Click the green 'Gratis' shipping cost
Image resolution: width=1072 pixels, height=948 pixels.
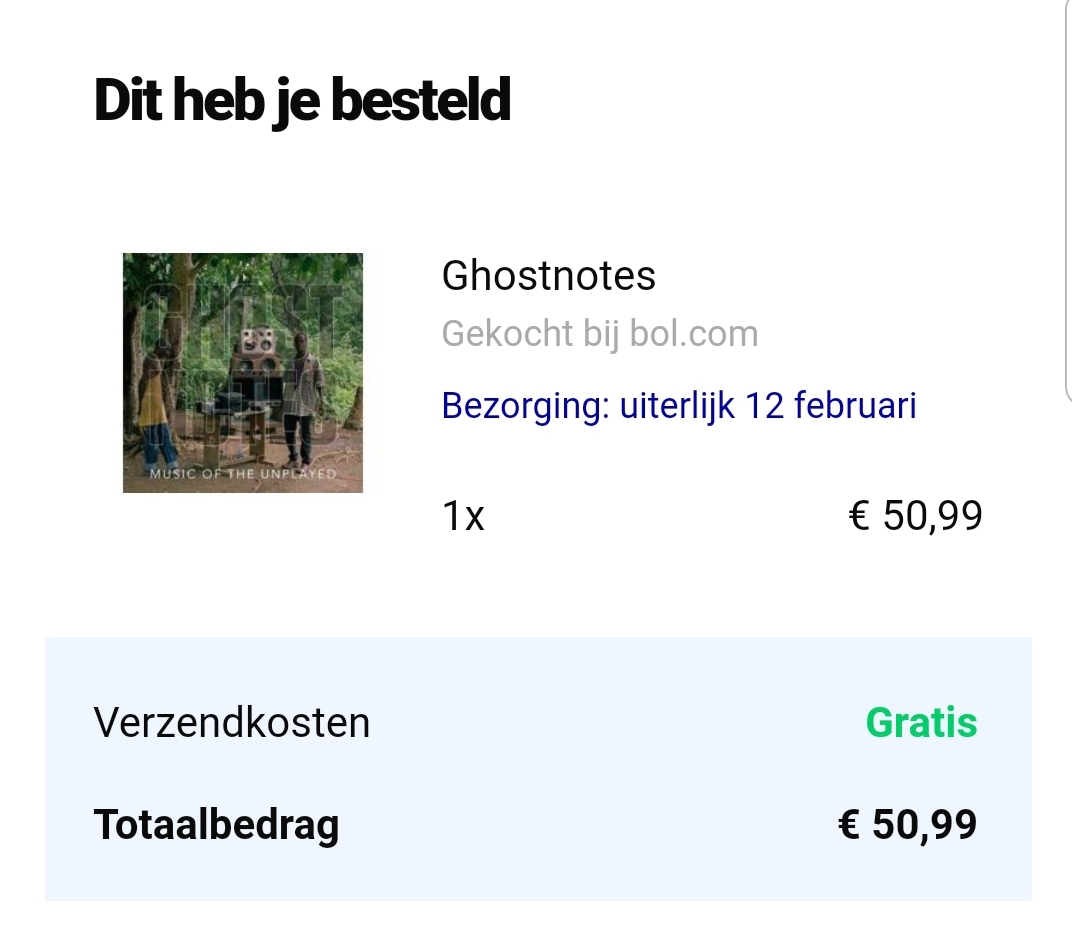pyautogui.click(x=921, y=722)
